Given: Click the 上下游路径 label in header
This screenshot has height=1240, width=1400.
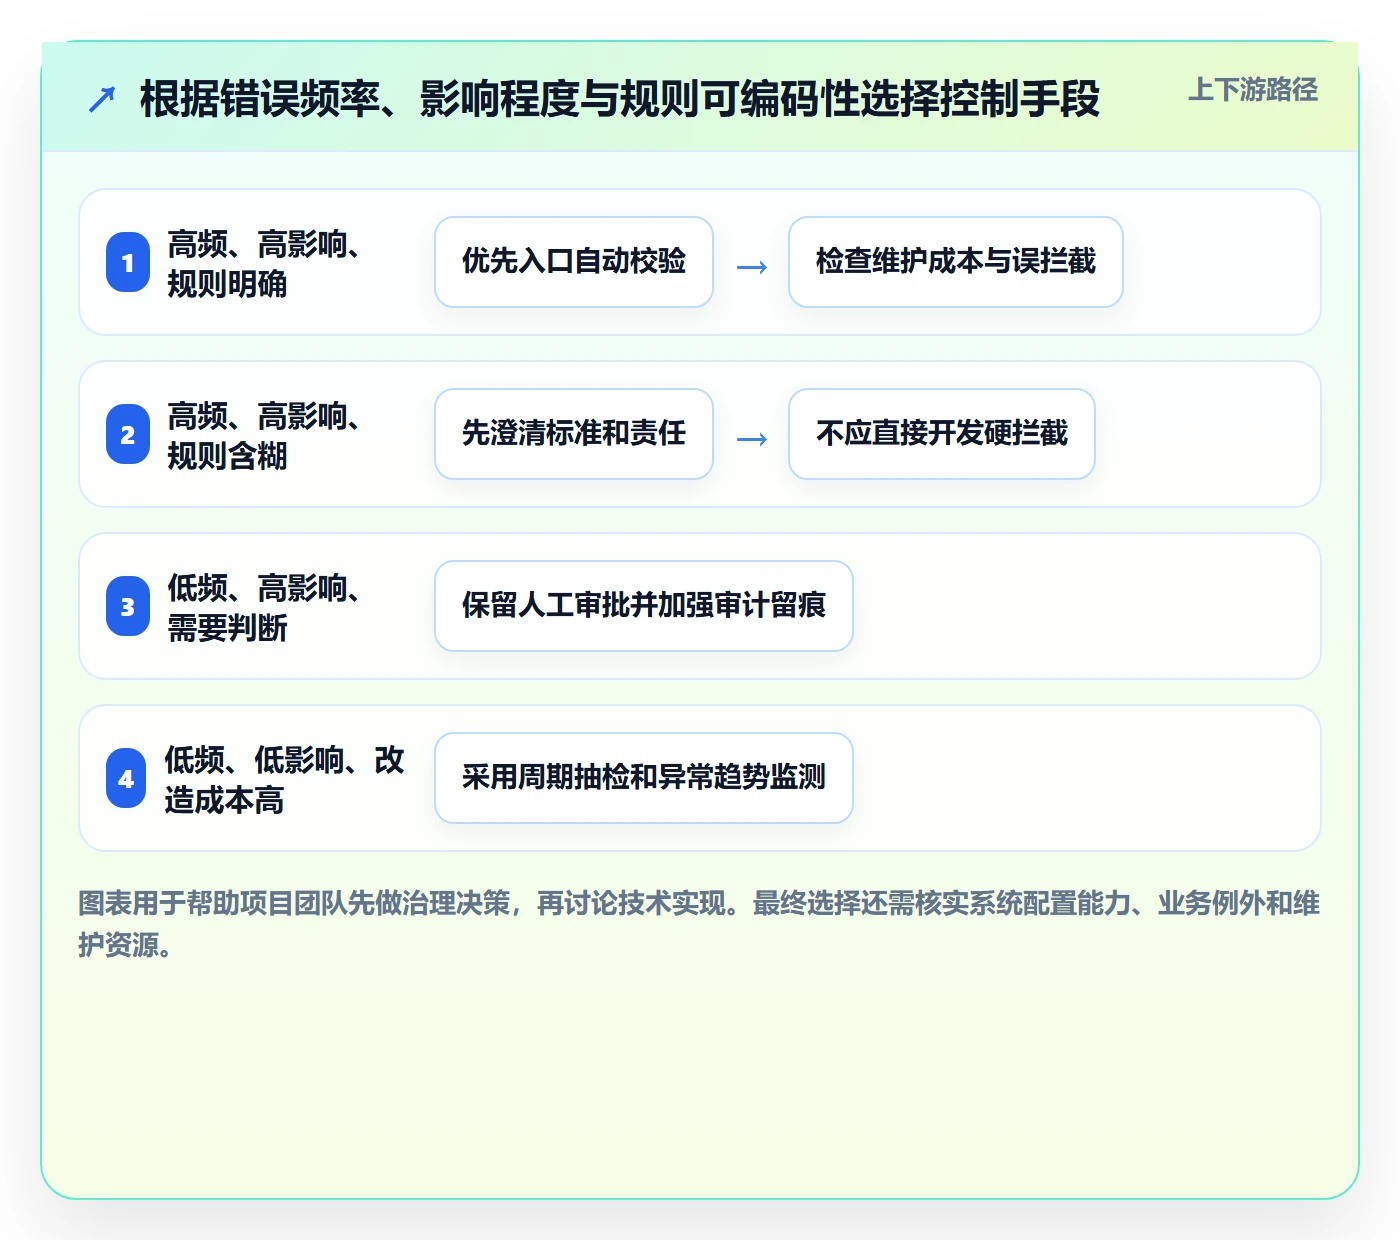Looking at the screenshot, I should (x=1253, y=90).
